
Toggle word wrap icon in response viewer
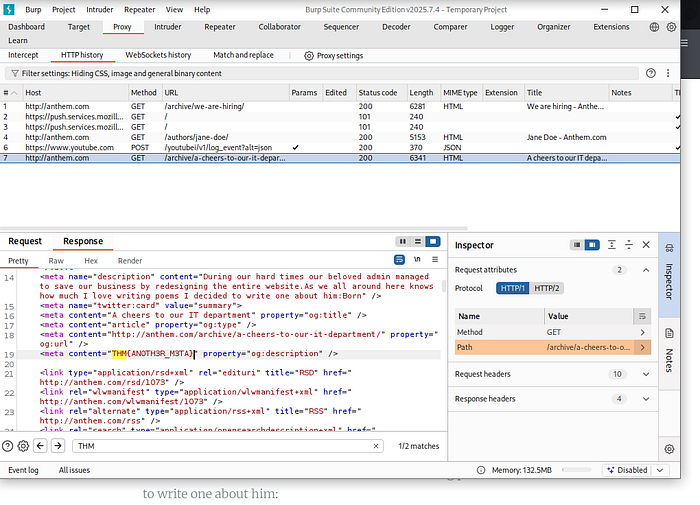pos(399,259)
